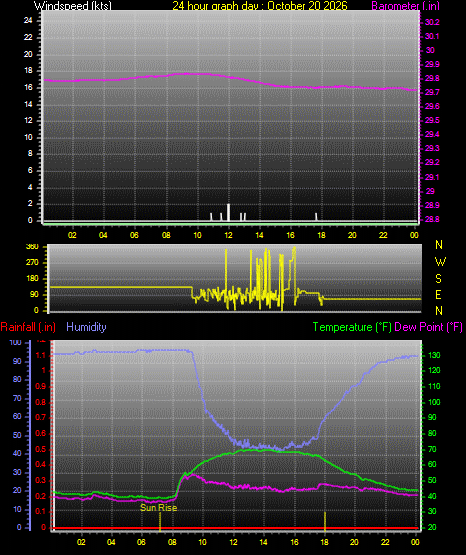Click the tallest white windspeed bar at hour 12

pyautogui.click(x=228, y=212)
